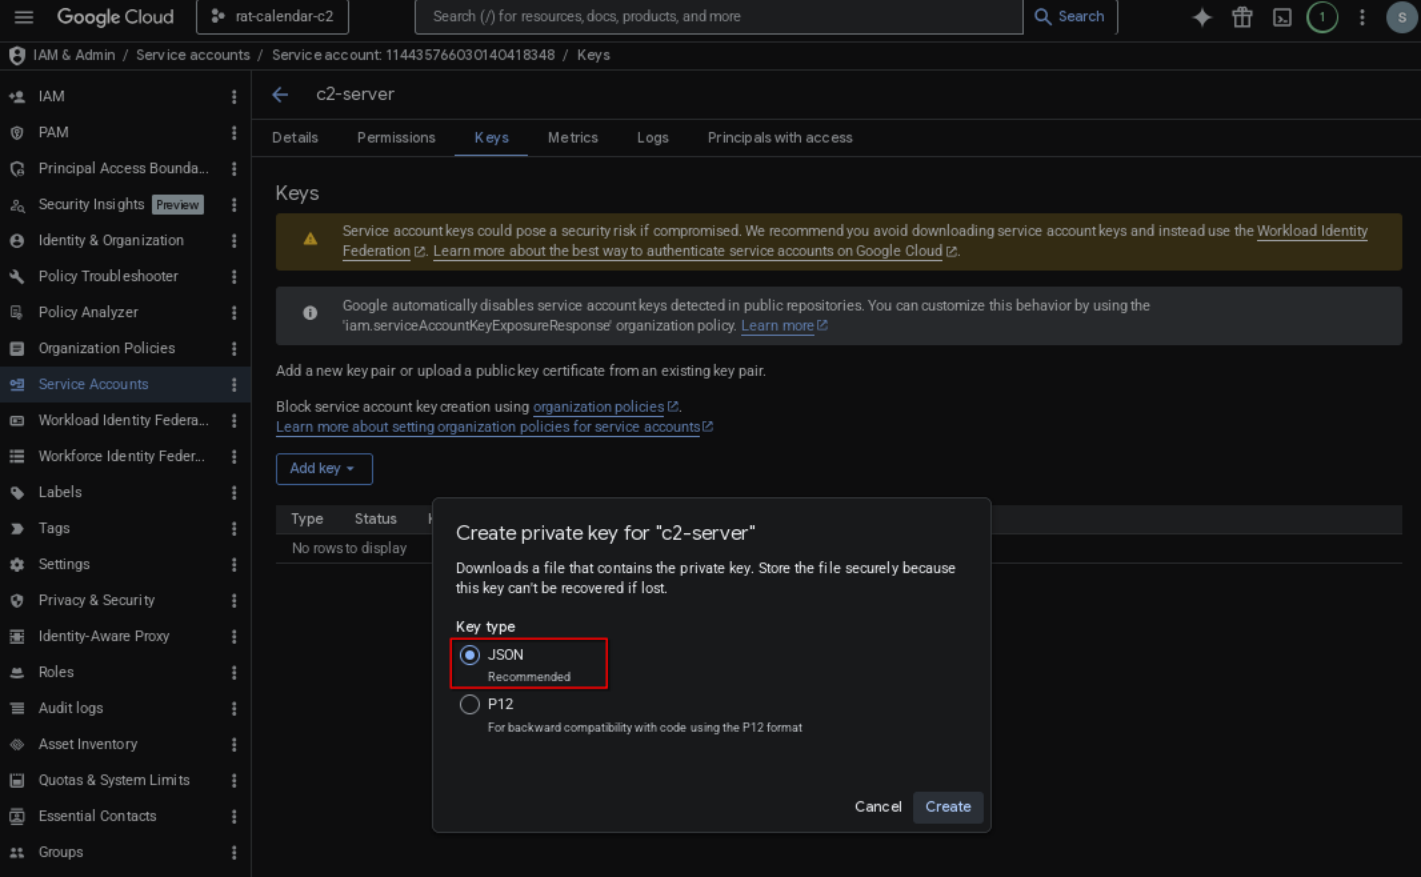
Task: Switch to the Permissions tab
Action: 396,138
